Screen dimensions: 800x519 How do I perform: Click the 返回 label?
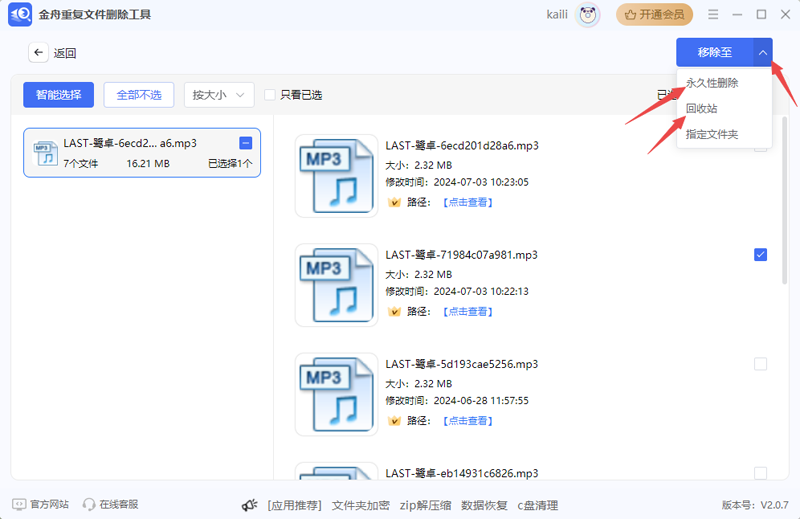65,53
